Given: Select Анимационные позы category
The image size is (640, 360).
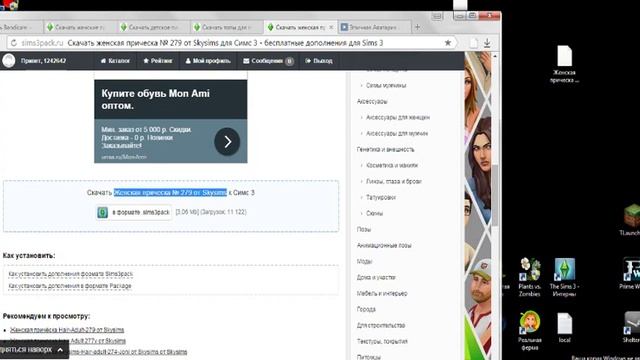Looking at the screenshot, I should (384, 245).
